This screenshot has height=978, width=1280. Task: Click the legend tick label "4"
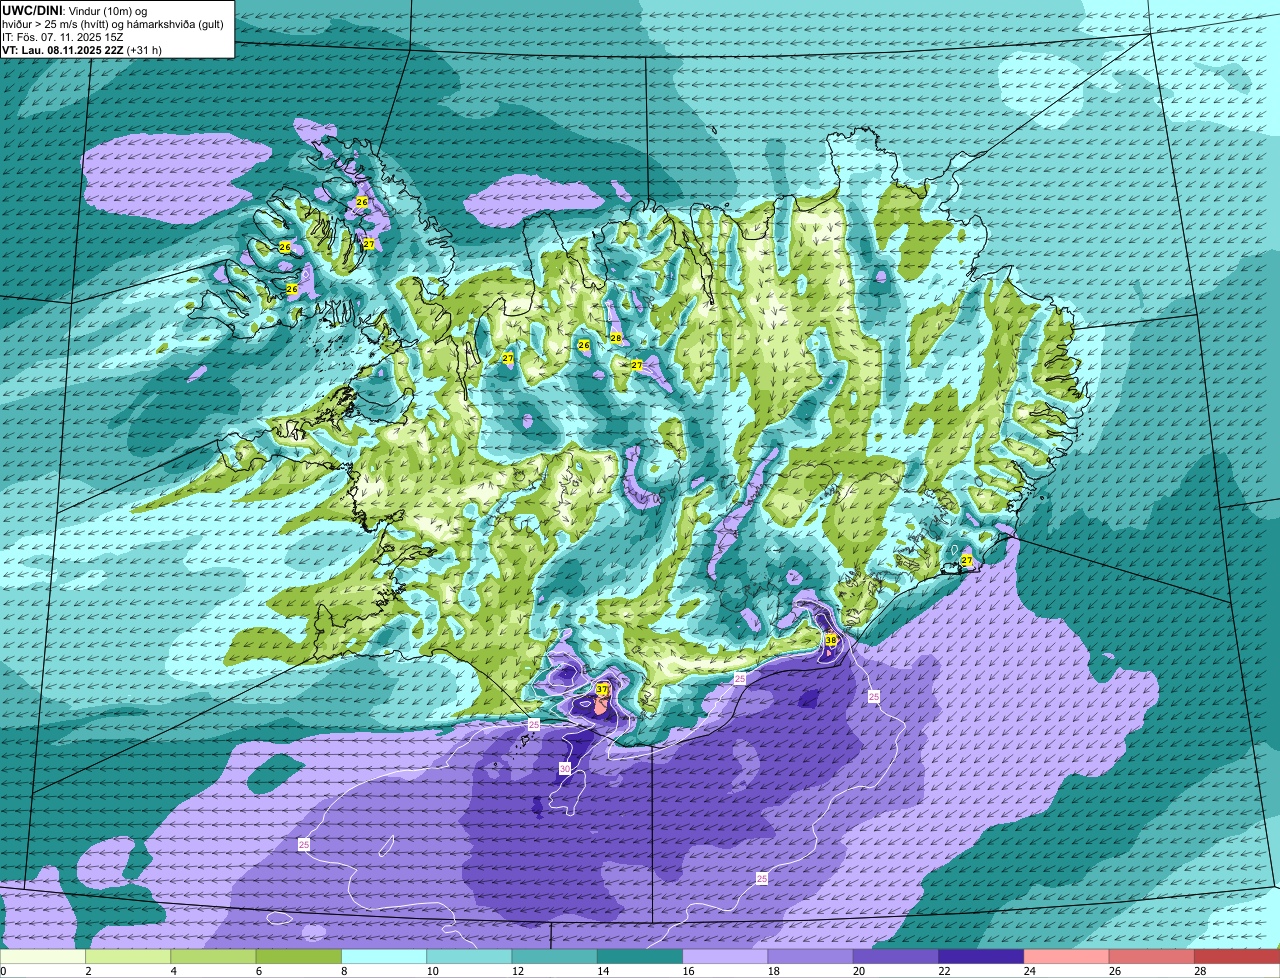pos(174,971)
